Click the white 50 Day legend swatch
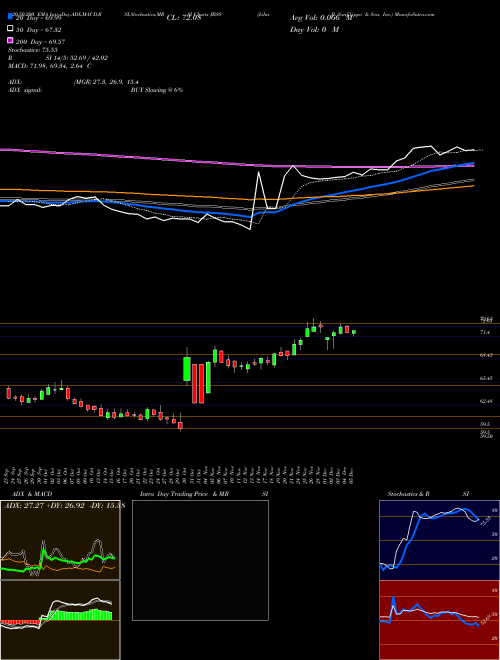This screenshot has width=500, height=660. click(10, 29)
